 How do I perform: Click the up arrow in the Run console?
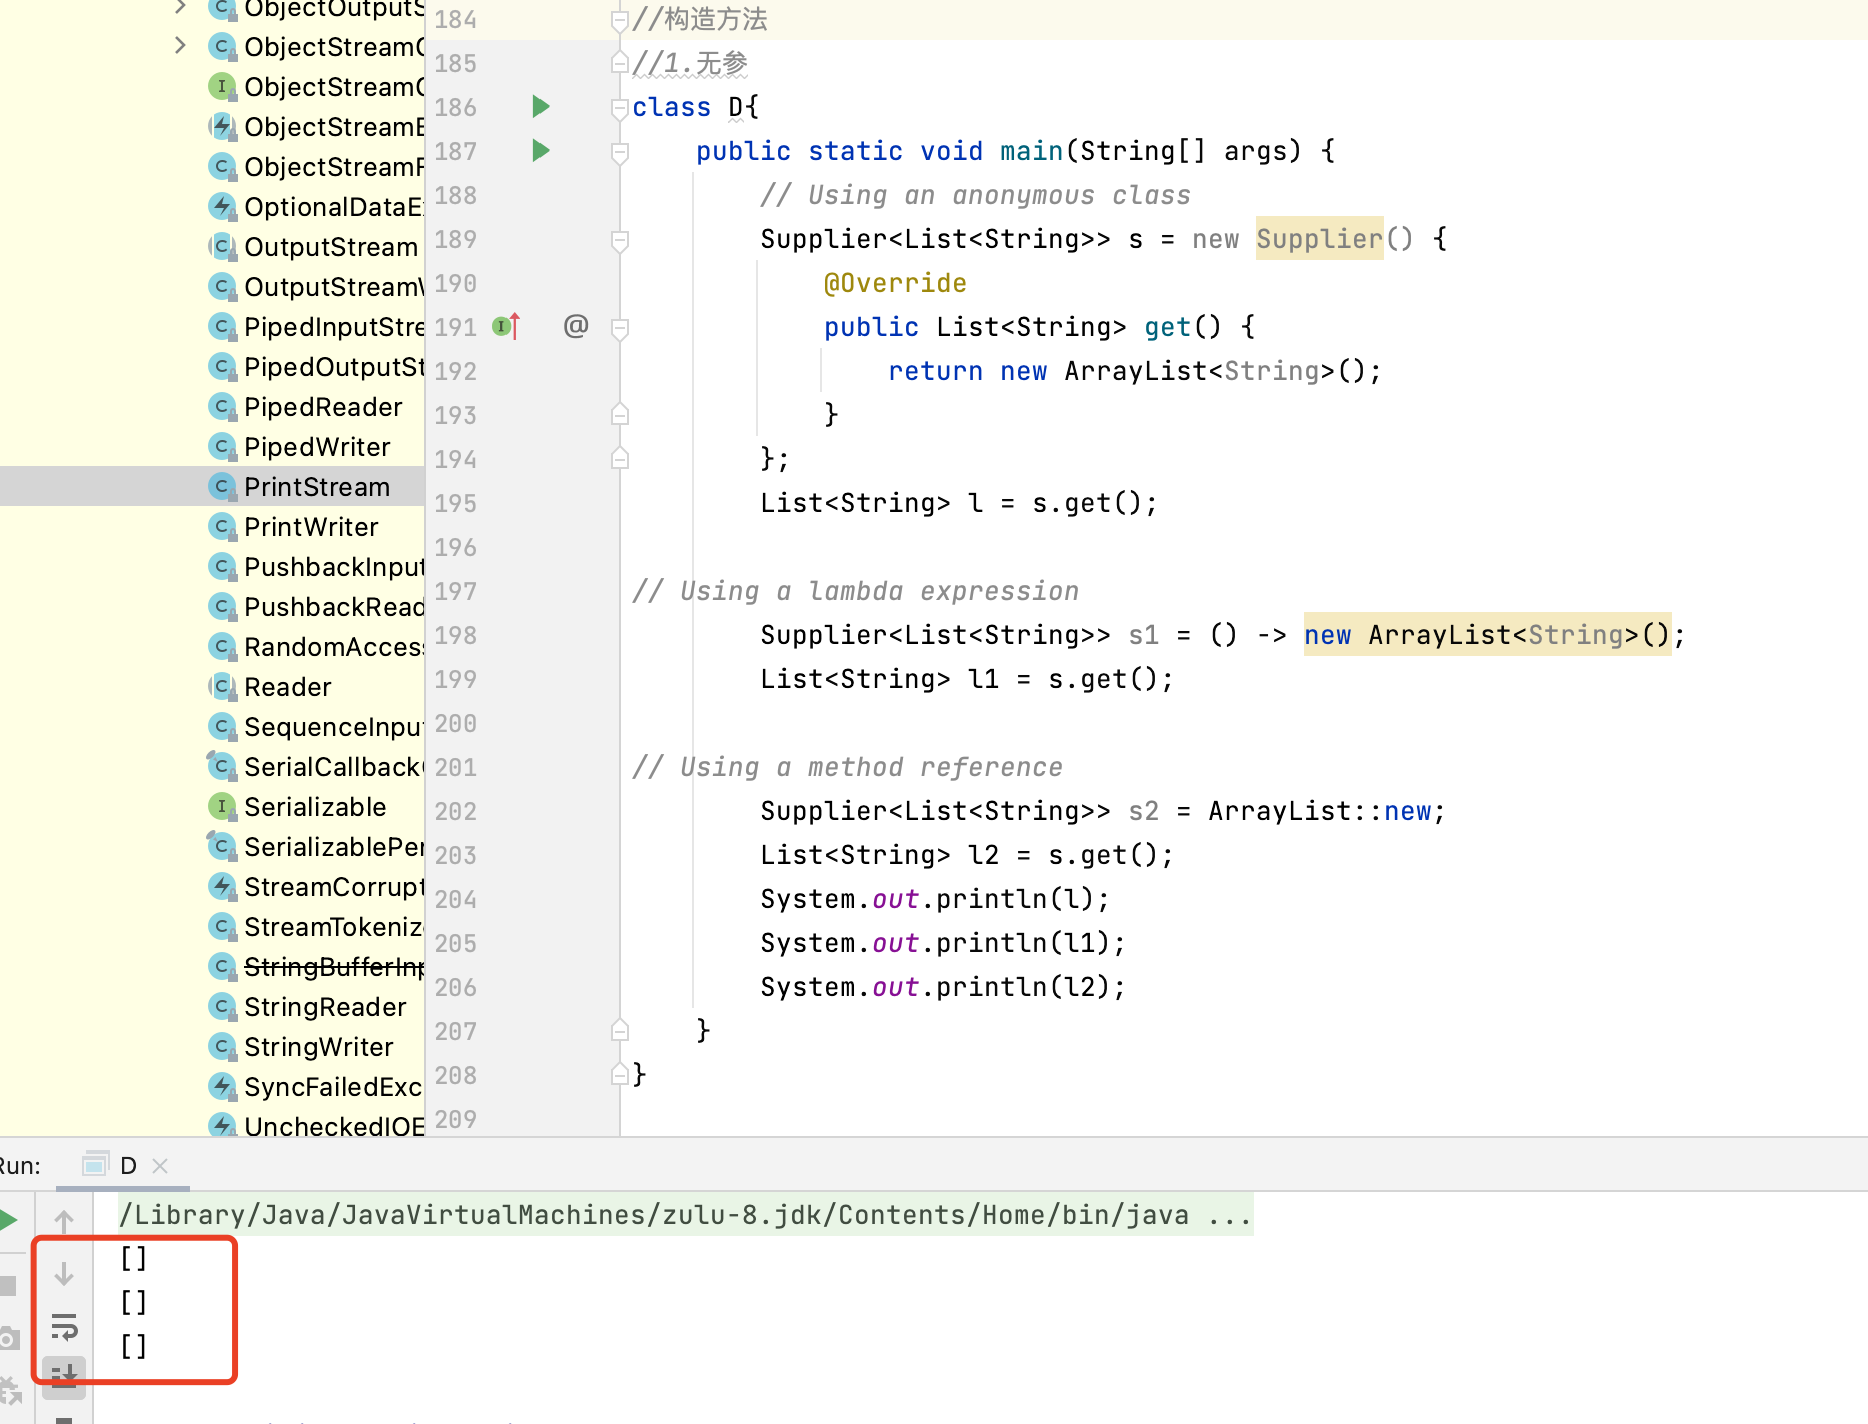click(64, 1221)
